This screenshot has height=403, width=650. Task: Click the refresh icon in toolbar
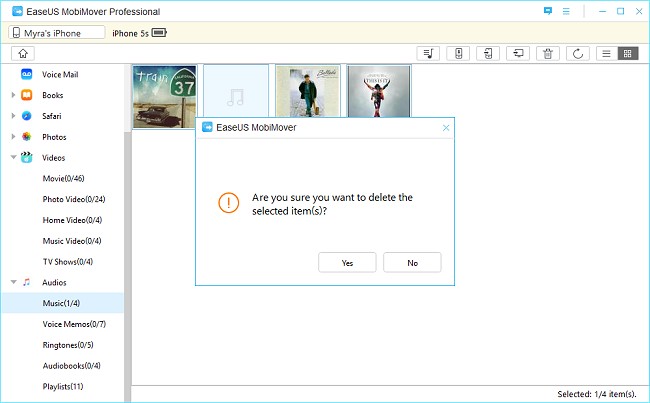[578, 53]
